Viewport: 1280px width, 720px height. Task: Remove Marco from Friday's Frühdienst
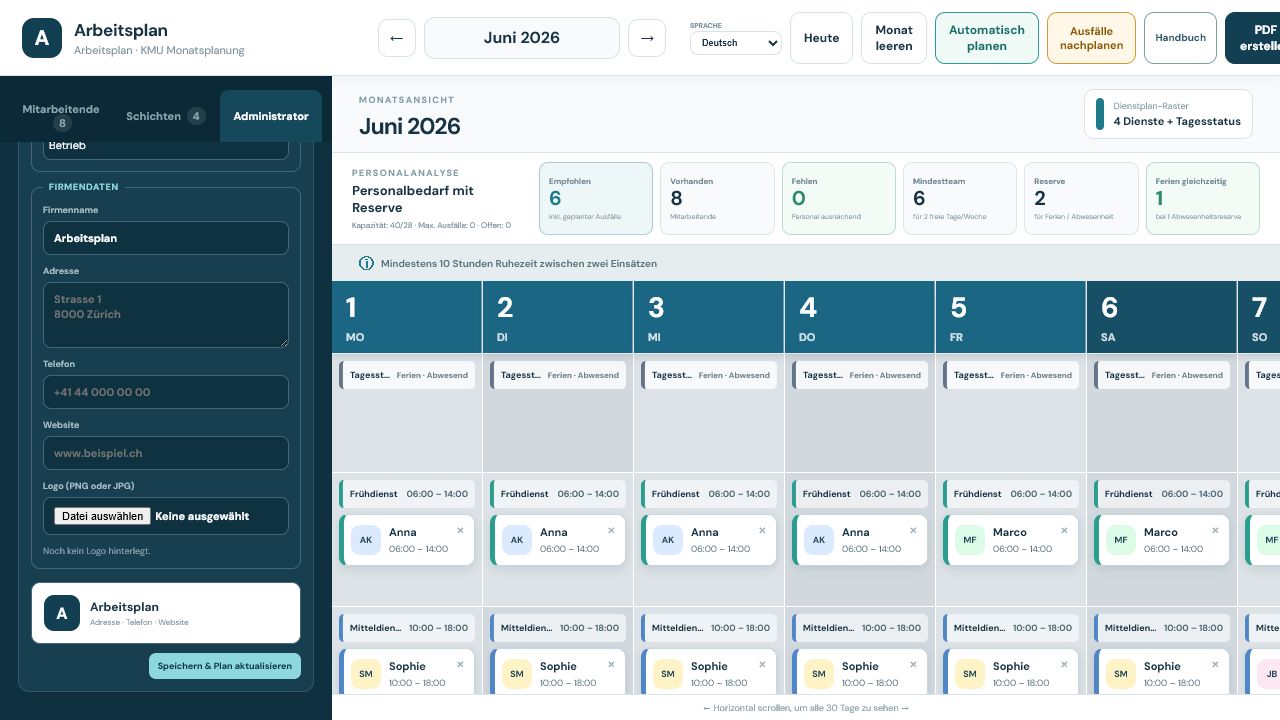coord(1064,531)
